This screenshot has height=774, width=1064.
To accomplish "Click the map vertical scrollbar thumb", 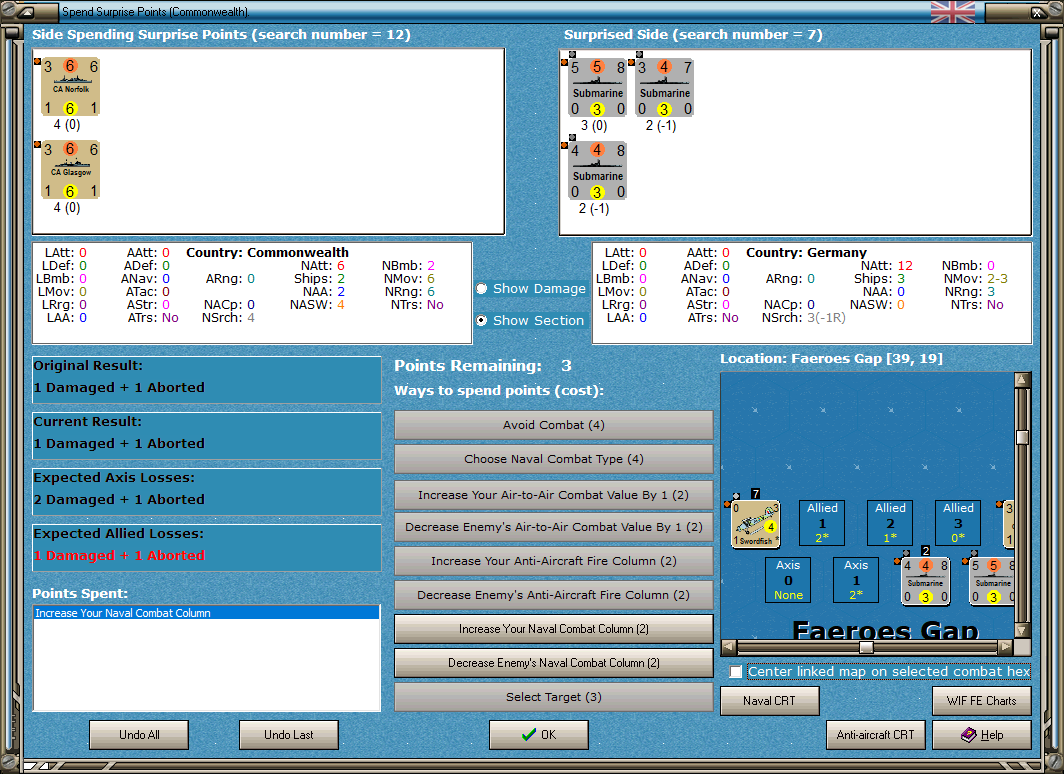I will [x=1023, y=437].
